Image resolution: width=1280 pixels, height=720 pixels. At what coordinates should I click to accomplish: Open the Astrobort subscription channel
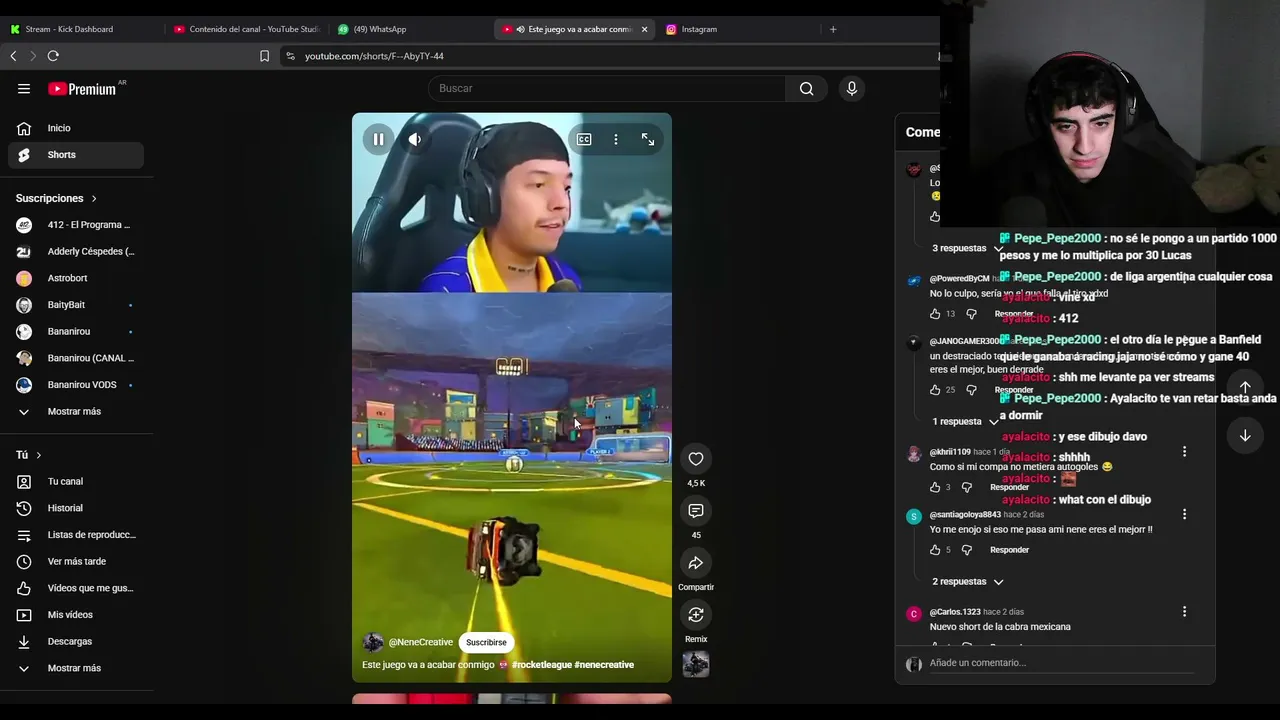(x=76, y=278)
